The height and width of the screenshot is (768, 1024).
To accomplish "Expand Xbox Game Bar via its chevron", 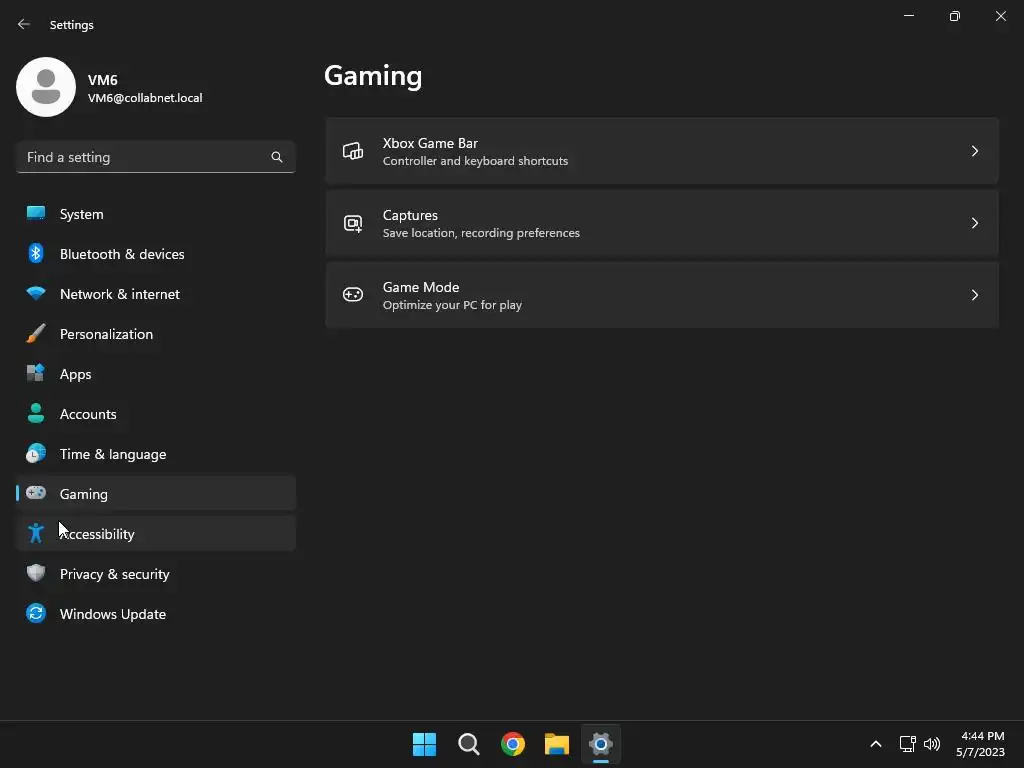I will pos(974,152).
